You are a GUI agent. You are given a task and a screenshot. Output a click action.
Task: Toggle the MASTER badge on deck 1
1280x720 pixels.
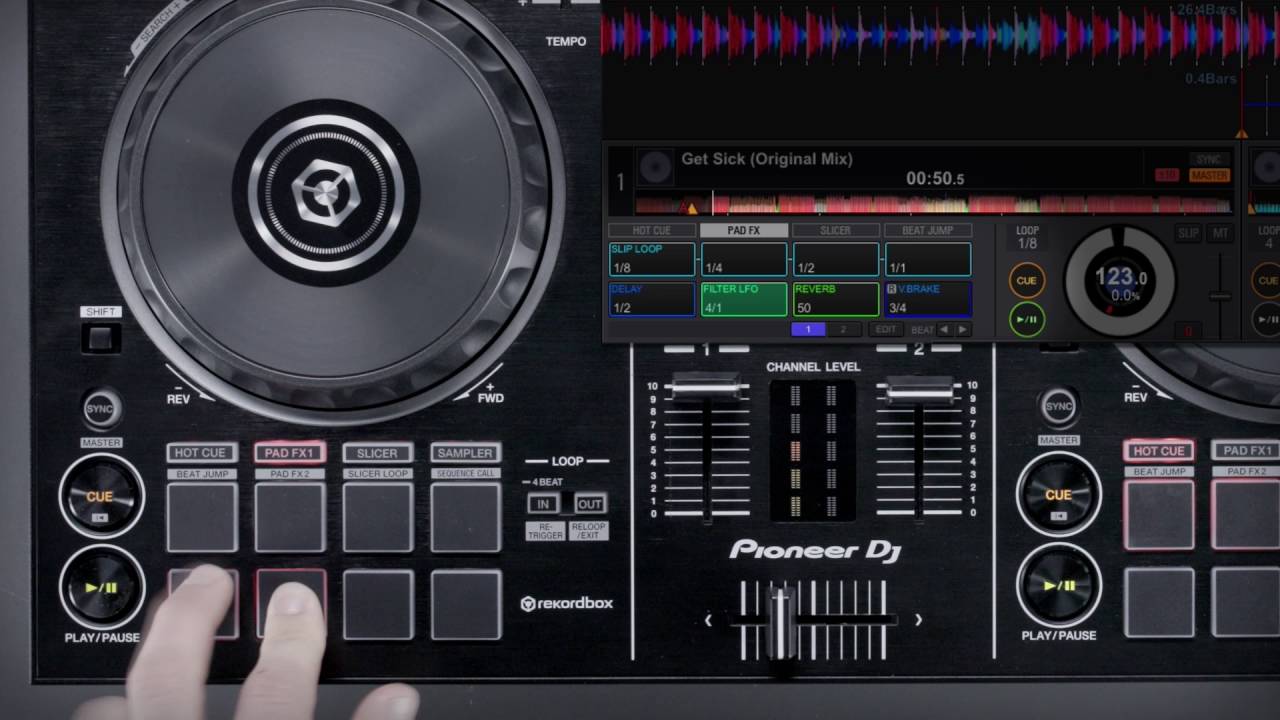[1210, 176]
